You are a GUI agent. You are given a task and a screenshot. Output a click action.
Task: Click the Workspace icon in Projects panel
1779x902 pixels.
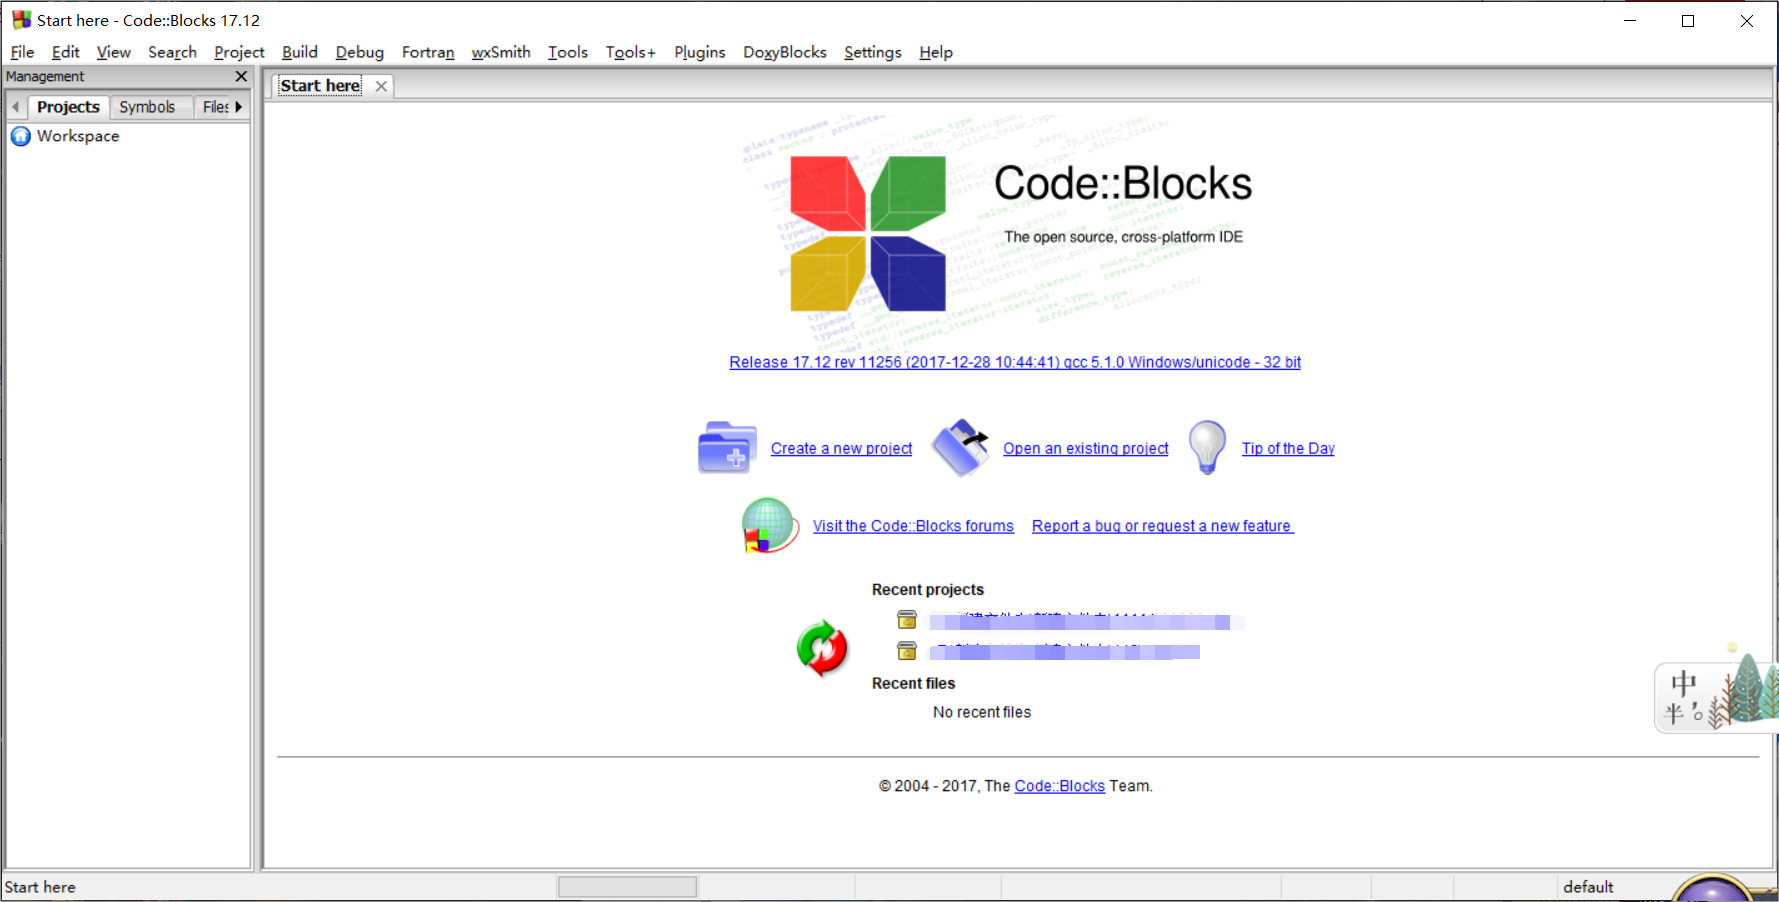[x=21, y=136]
